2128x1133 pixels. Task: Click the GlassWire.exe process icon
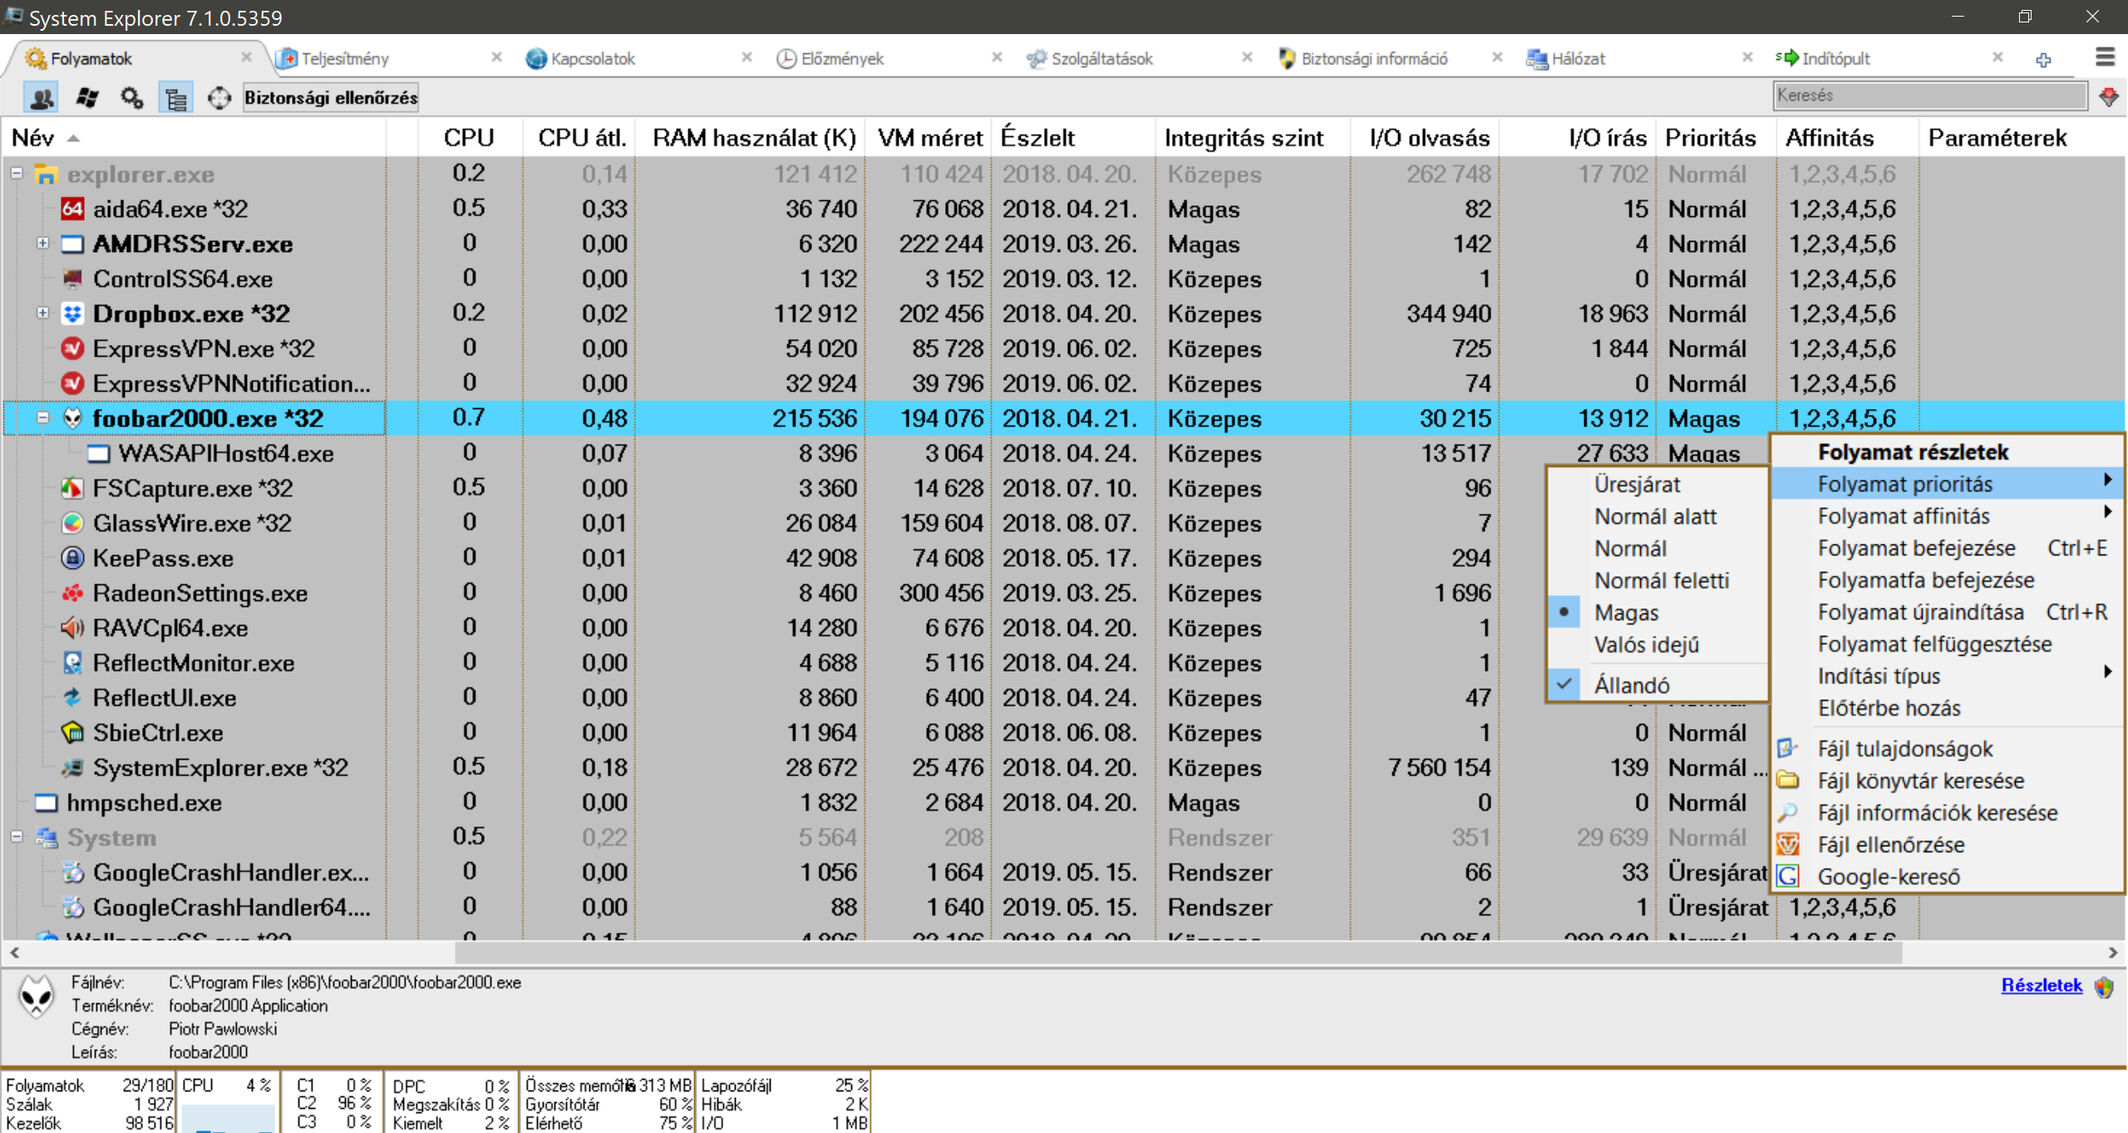point(72,523)
